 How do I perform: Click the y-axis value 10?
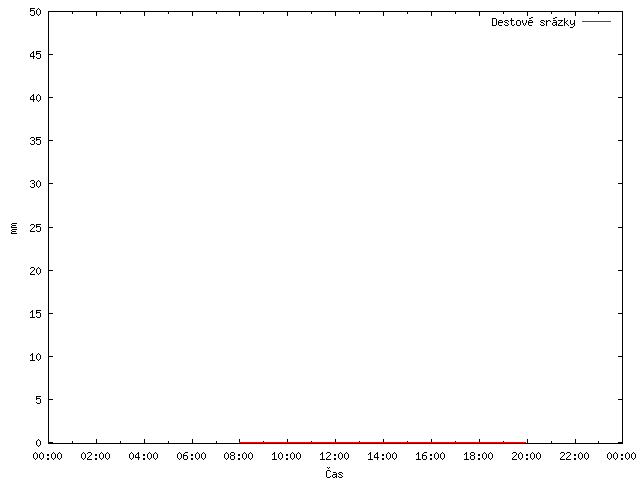[x=36, y=357]
